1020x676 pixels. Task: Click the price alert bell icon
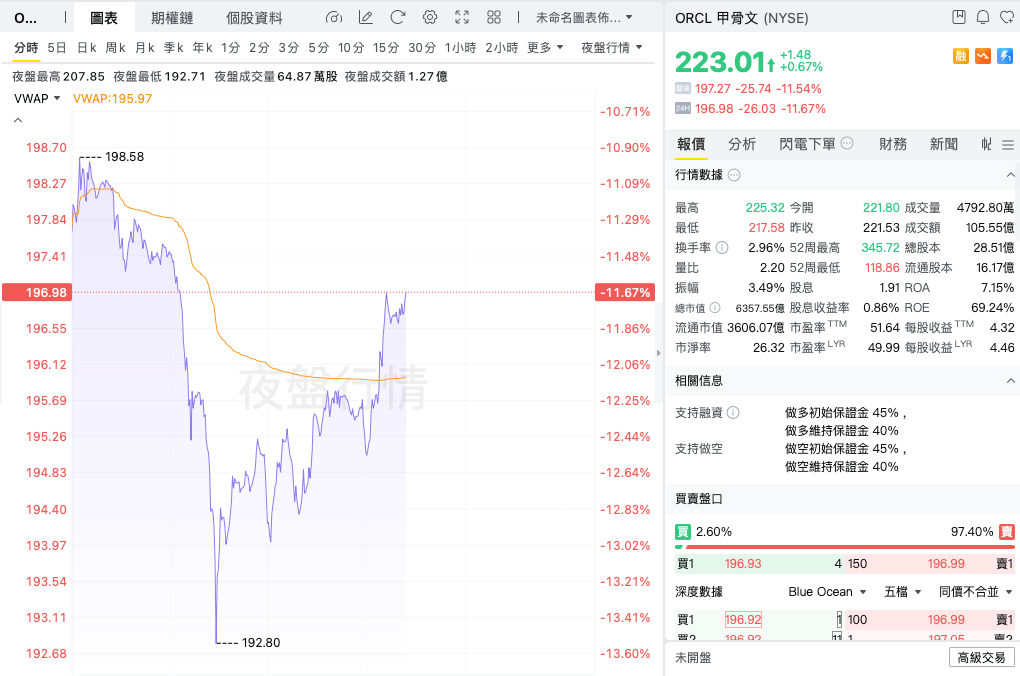(x=982, y=18)
